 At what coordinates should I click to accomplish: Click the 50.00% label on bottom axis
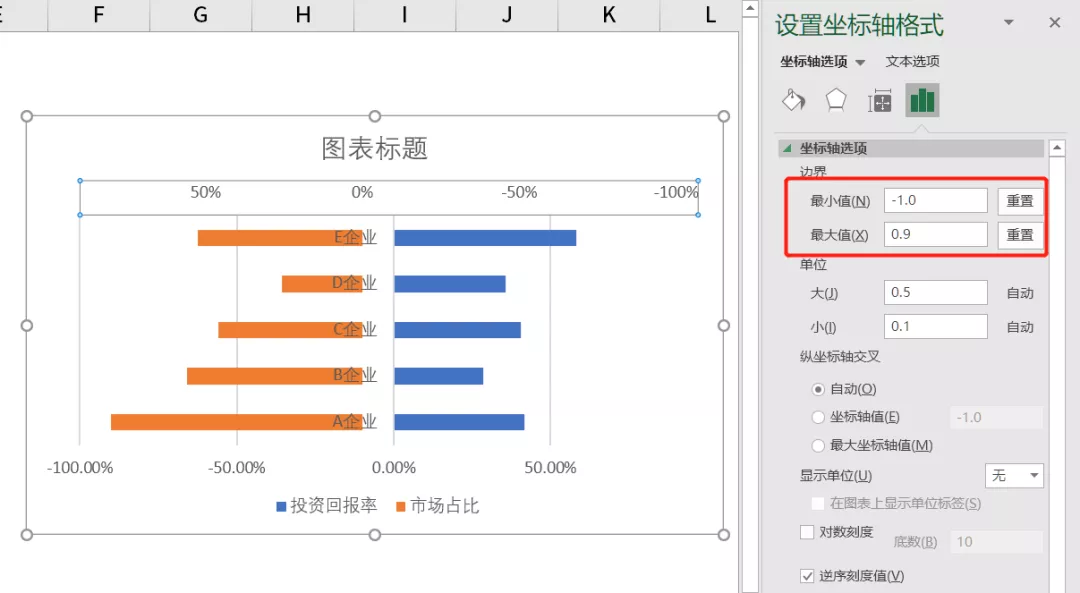[x=550, y=468]
